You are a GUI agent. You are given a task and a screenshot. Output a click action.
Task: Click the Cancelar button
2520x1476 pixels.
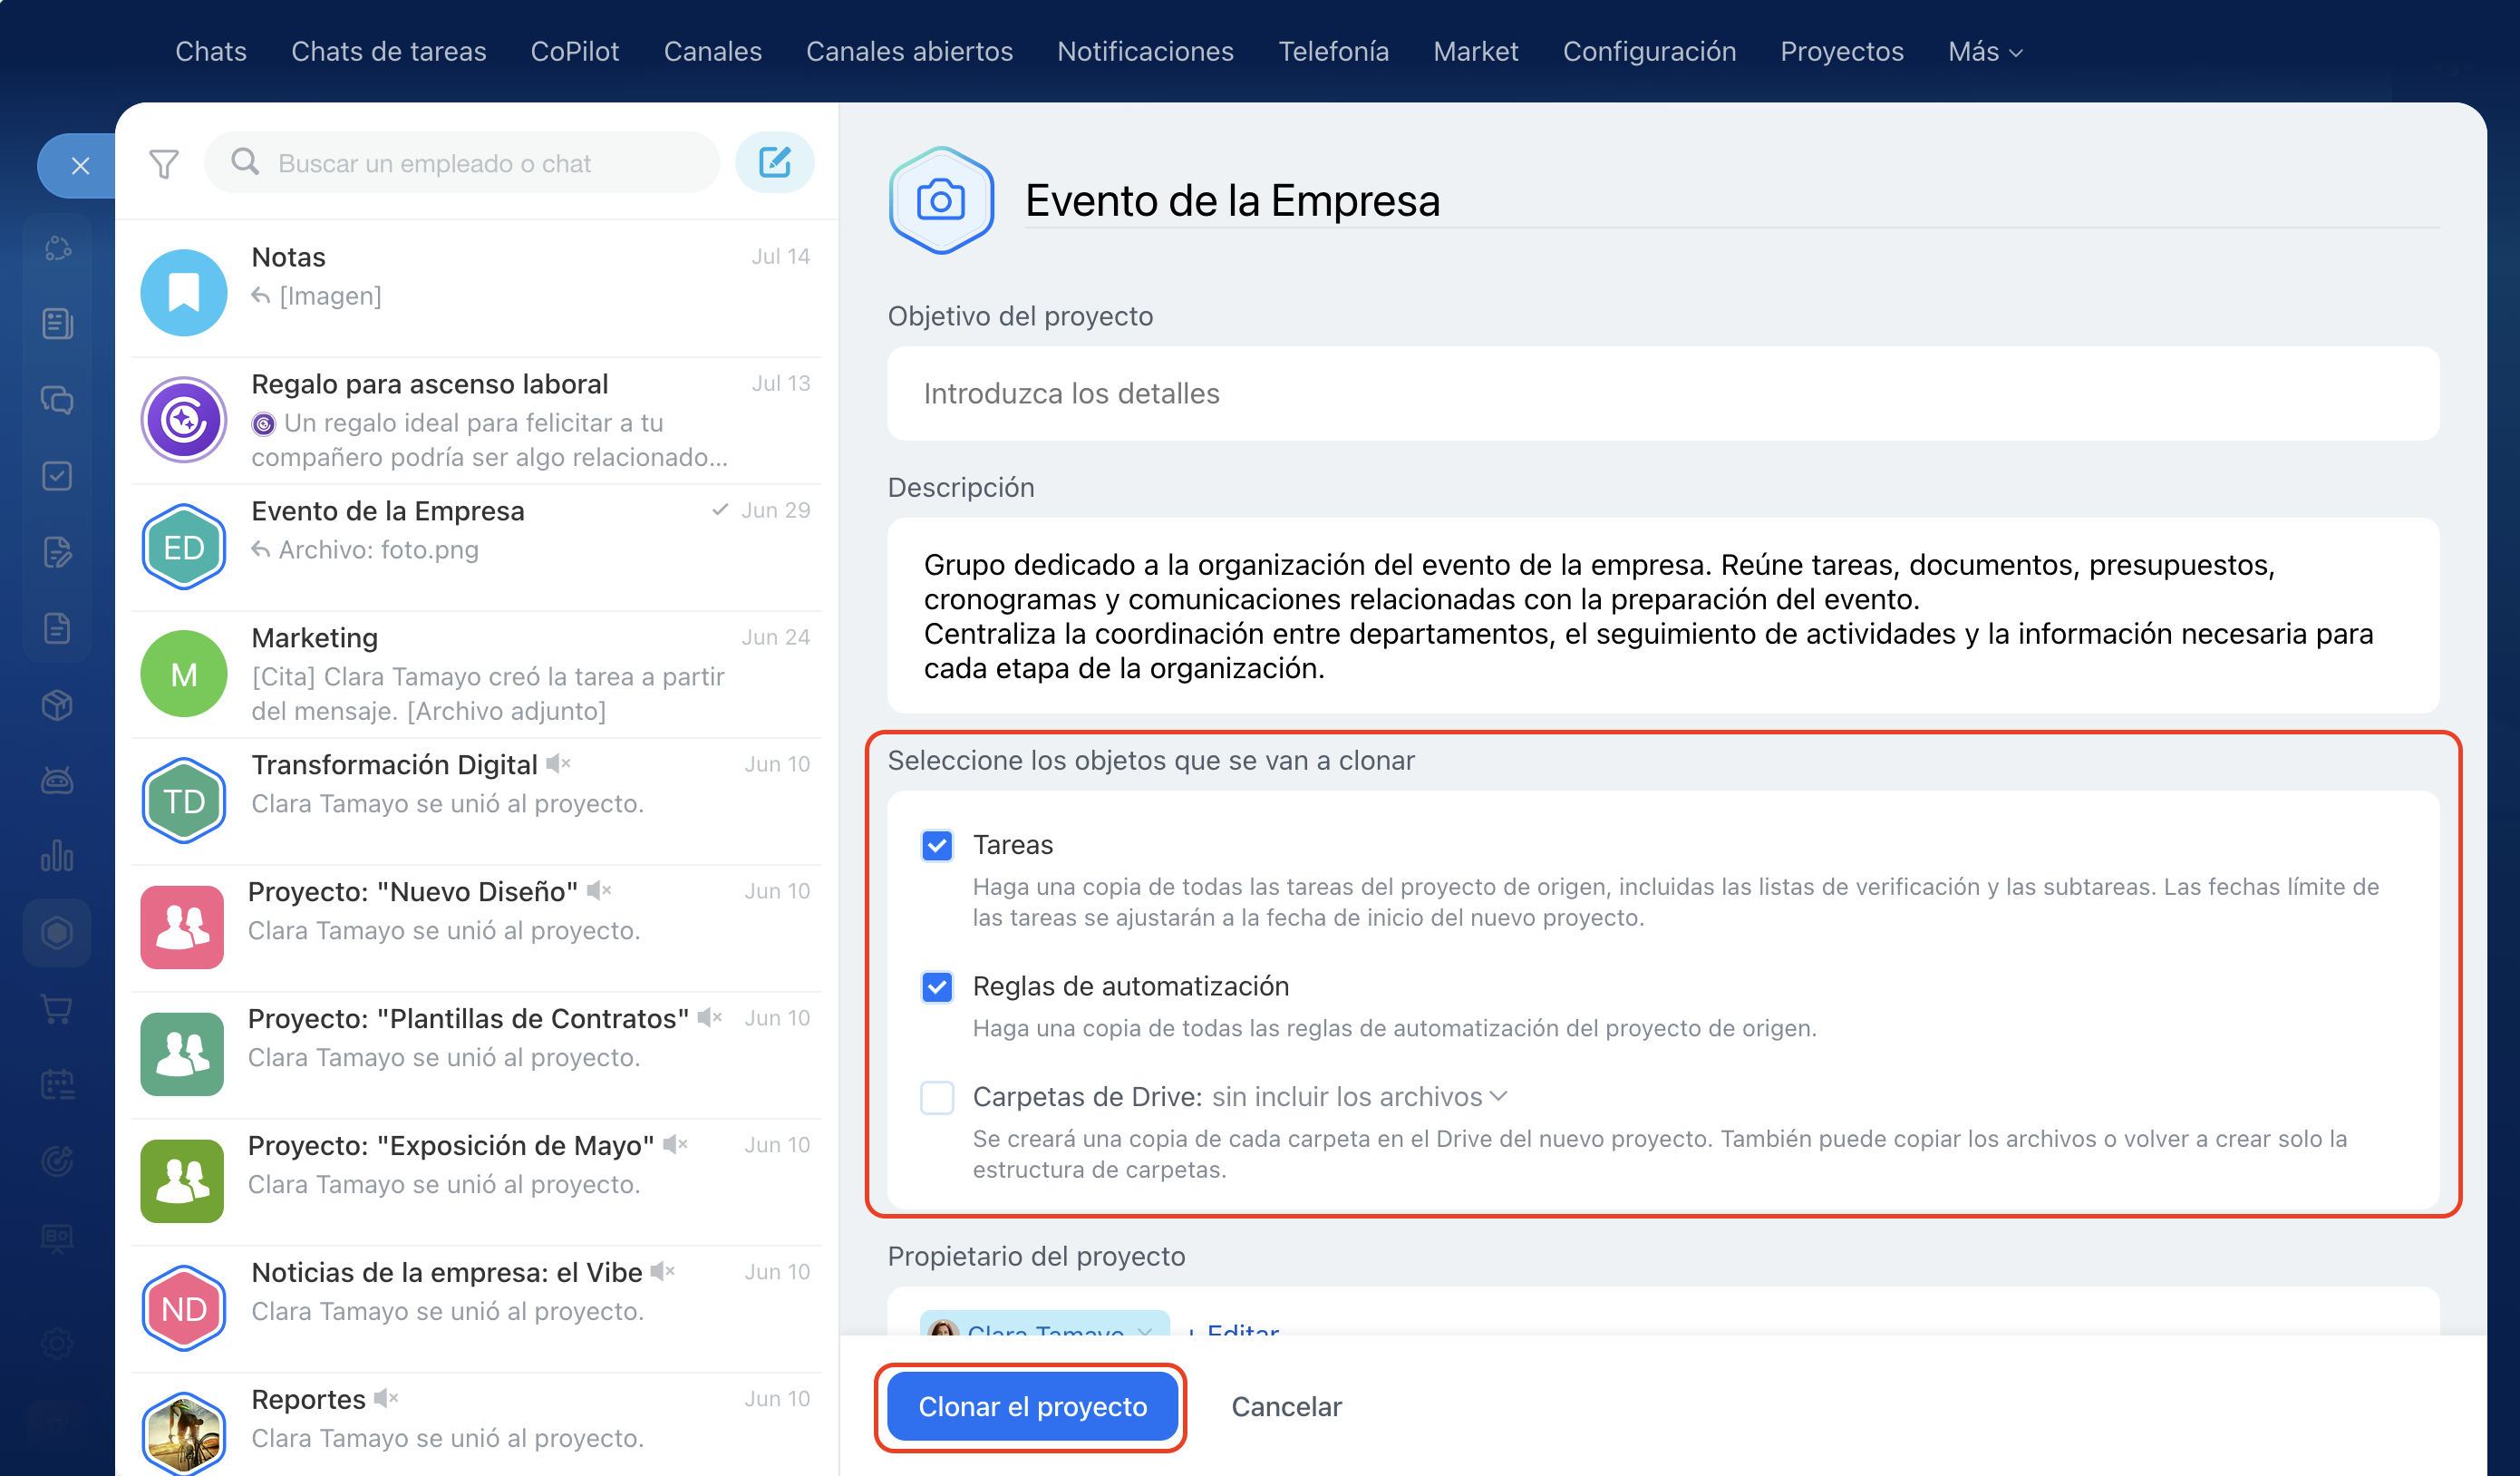(1287, 1407)
